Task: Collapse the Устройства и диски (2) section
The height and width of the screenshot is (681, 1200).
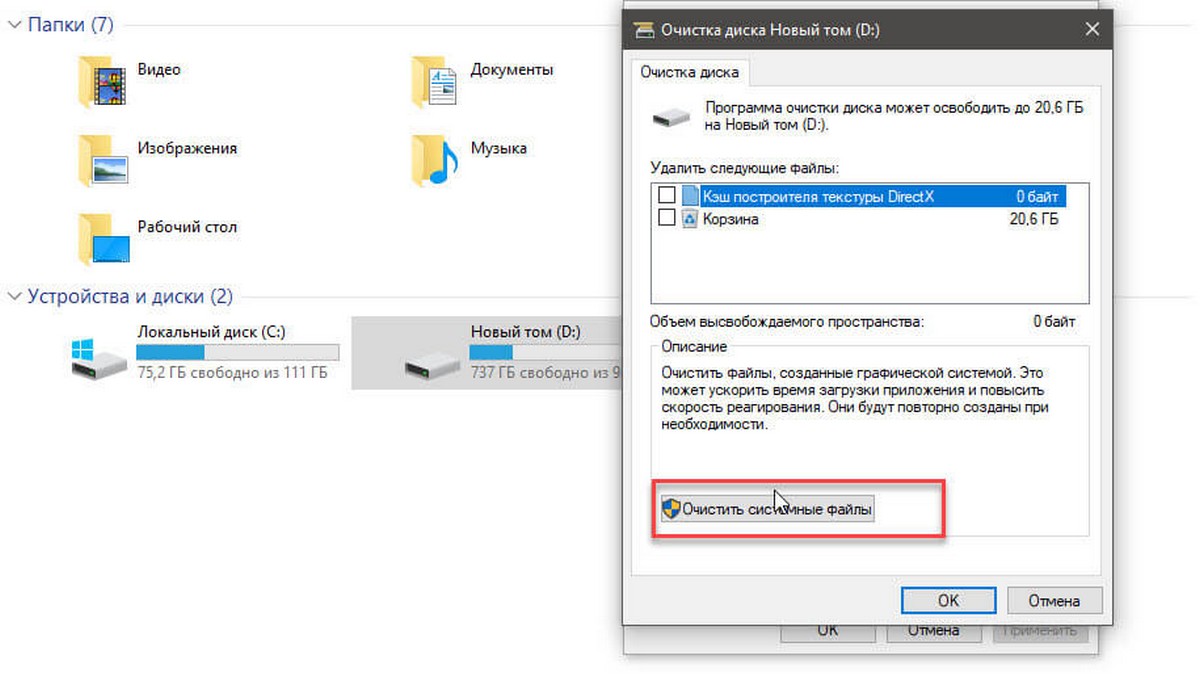Action: click(14, 297)
